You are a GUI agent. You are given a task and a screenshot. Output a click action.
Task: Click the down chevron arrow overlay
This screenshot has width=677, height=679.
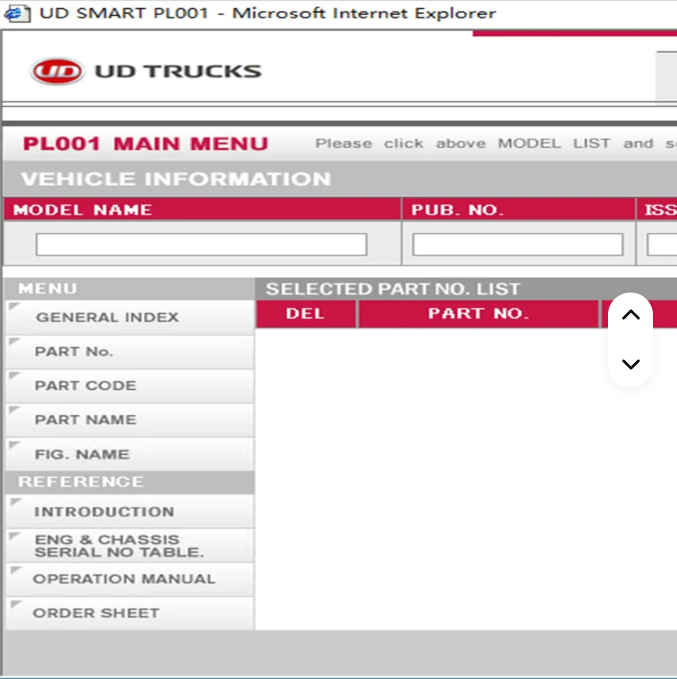(x=631, y=364)
